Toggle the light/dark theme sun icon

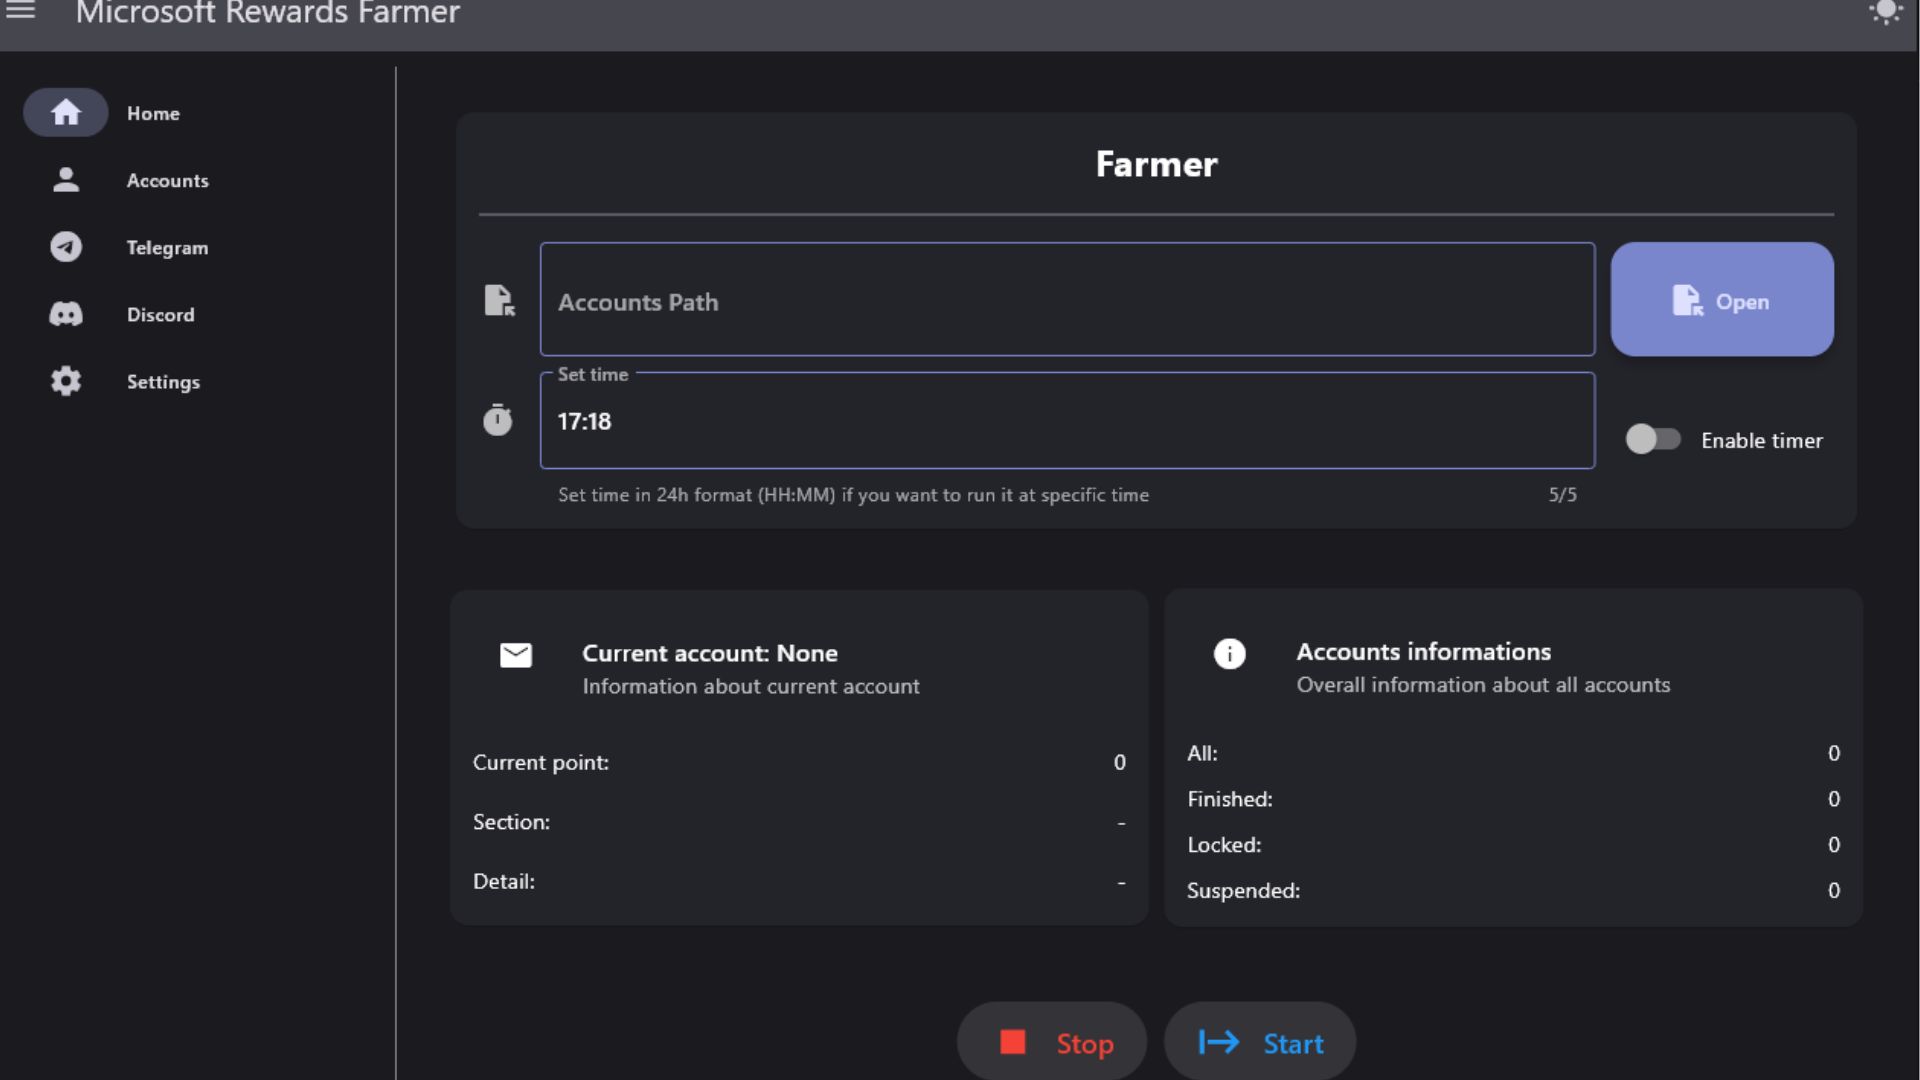[1885, 12]
